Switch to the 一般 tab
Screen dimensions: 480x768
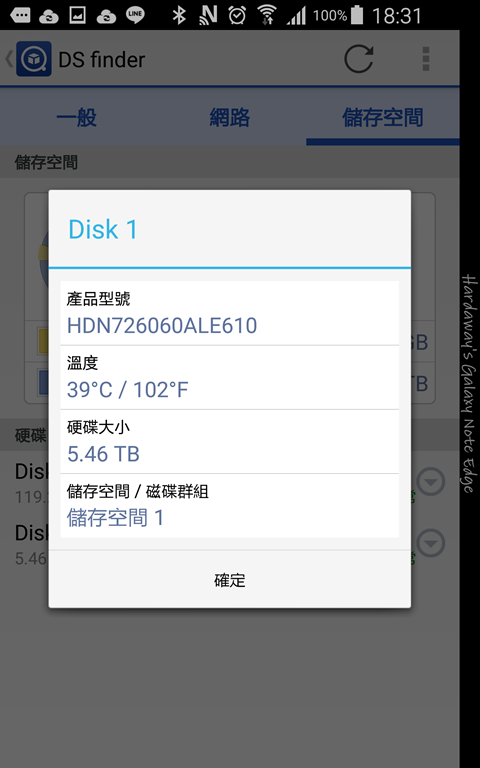[77, 118]
